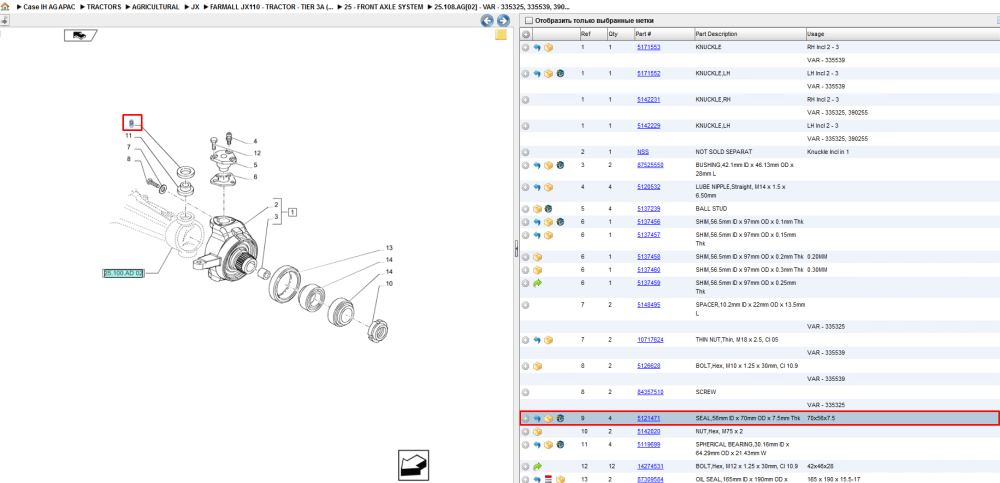The width and height of the screenshot is (1000, 483).
Task: Click globe icon for spherical bearing 5119699
Action: click(559, 445)
